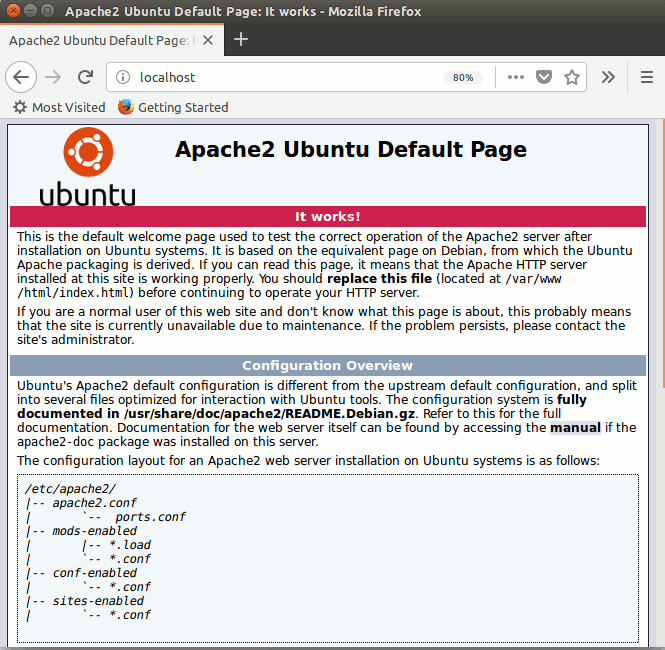Expand the toolbar overflow chevron

point(608,77)
